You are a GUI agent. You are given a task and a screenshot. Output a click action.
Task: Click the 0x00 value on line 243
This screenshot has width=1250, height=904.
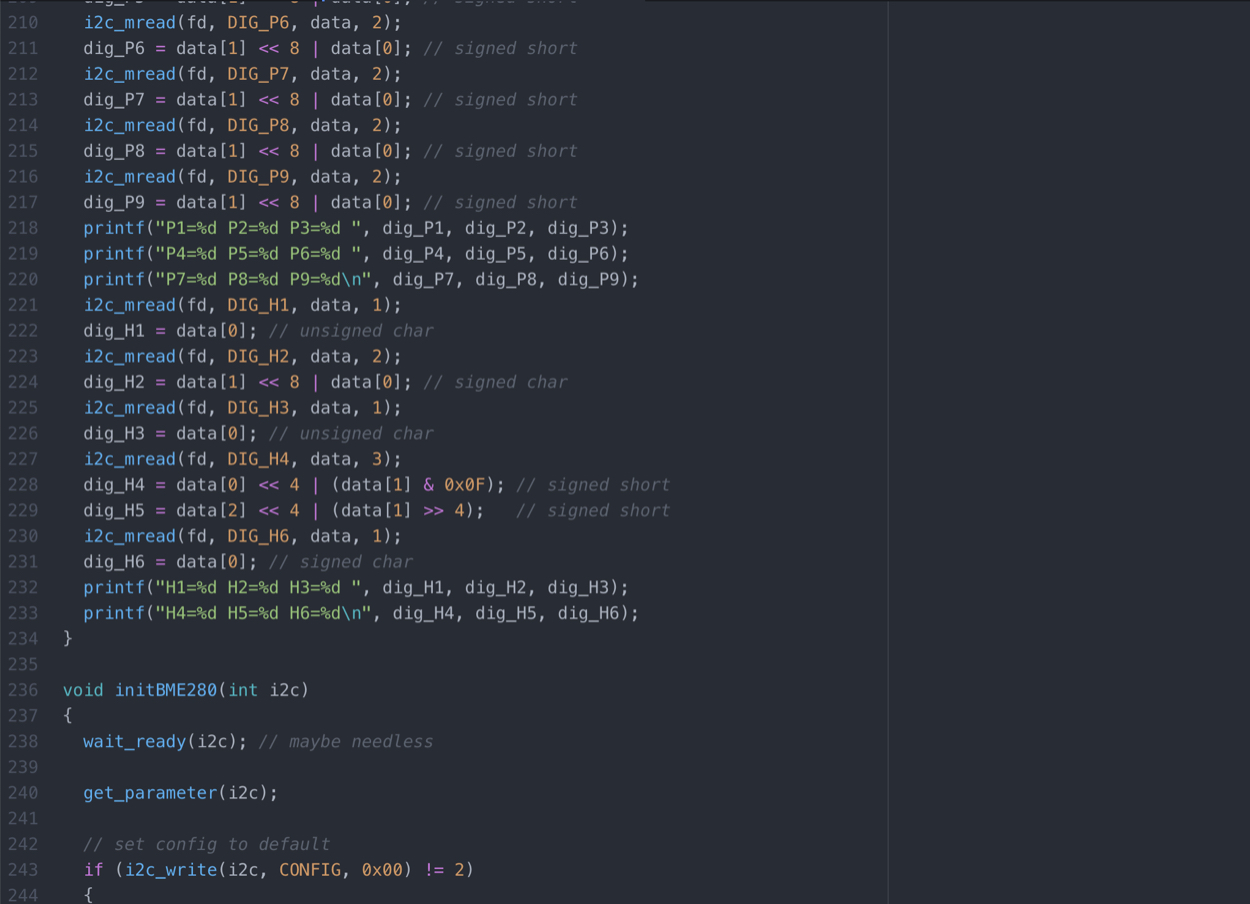click(x=382, y=870)
